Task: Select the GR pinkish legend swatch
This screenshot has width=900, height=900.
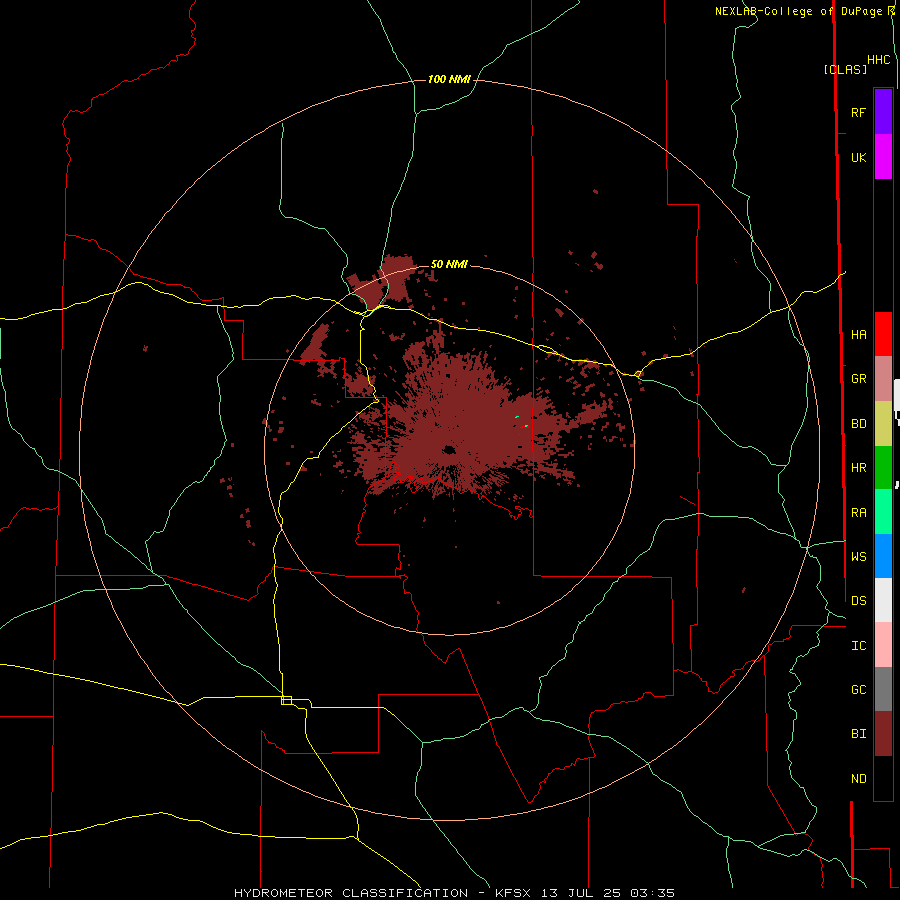Action: (883, 379)
